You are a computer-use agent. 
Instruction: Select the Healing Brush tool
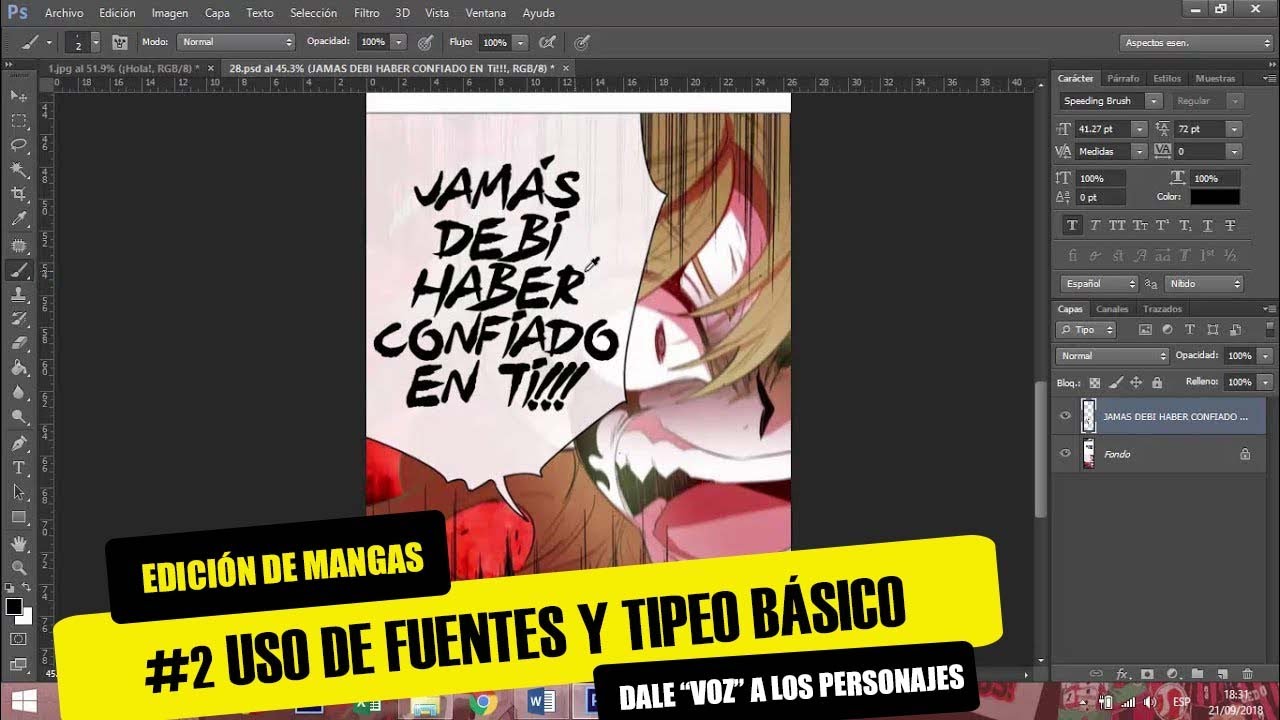coord(19,245)
